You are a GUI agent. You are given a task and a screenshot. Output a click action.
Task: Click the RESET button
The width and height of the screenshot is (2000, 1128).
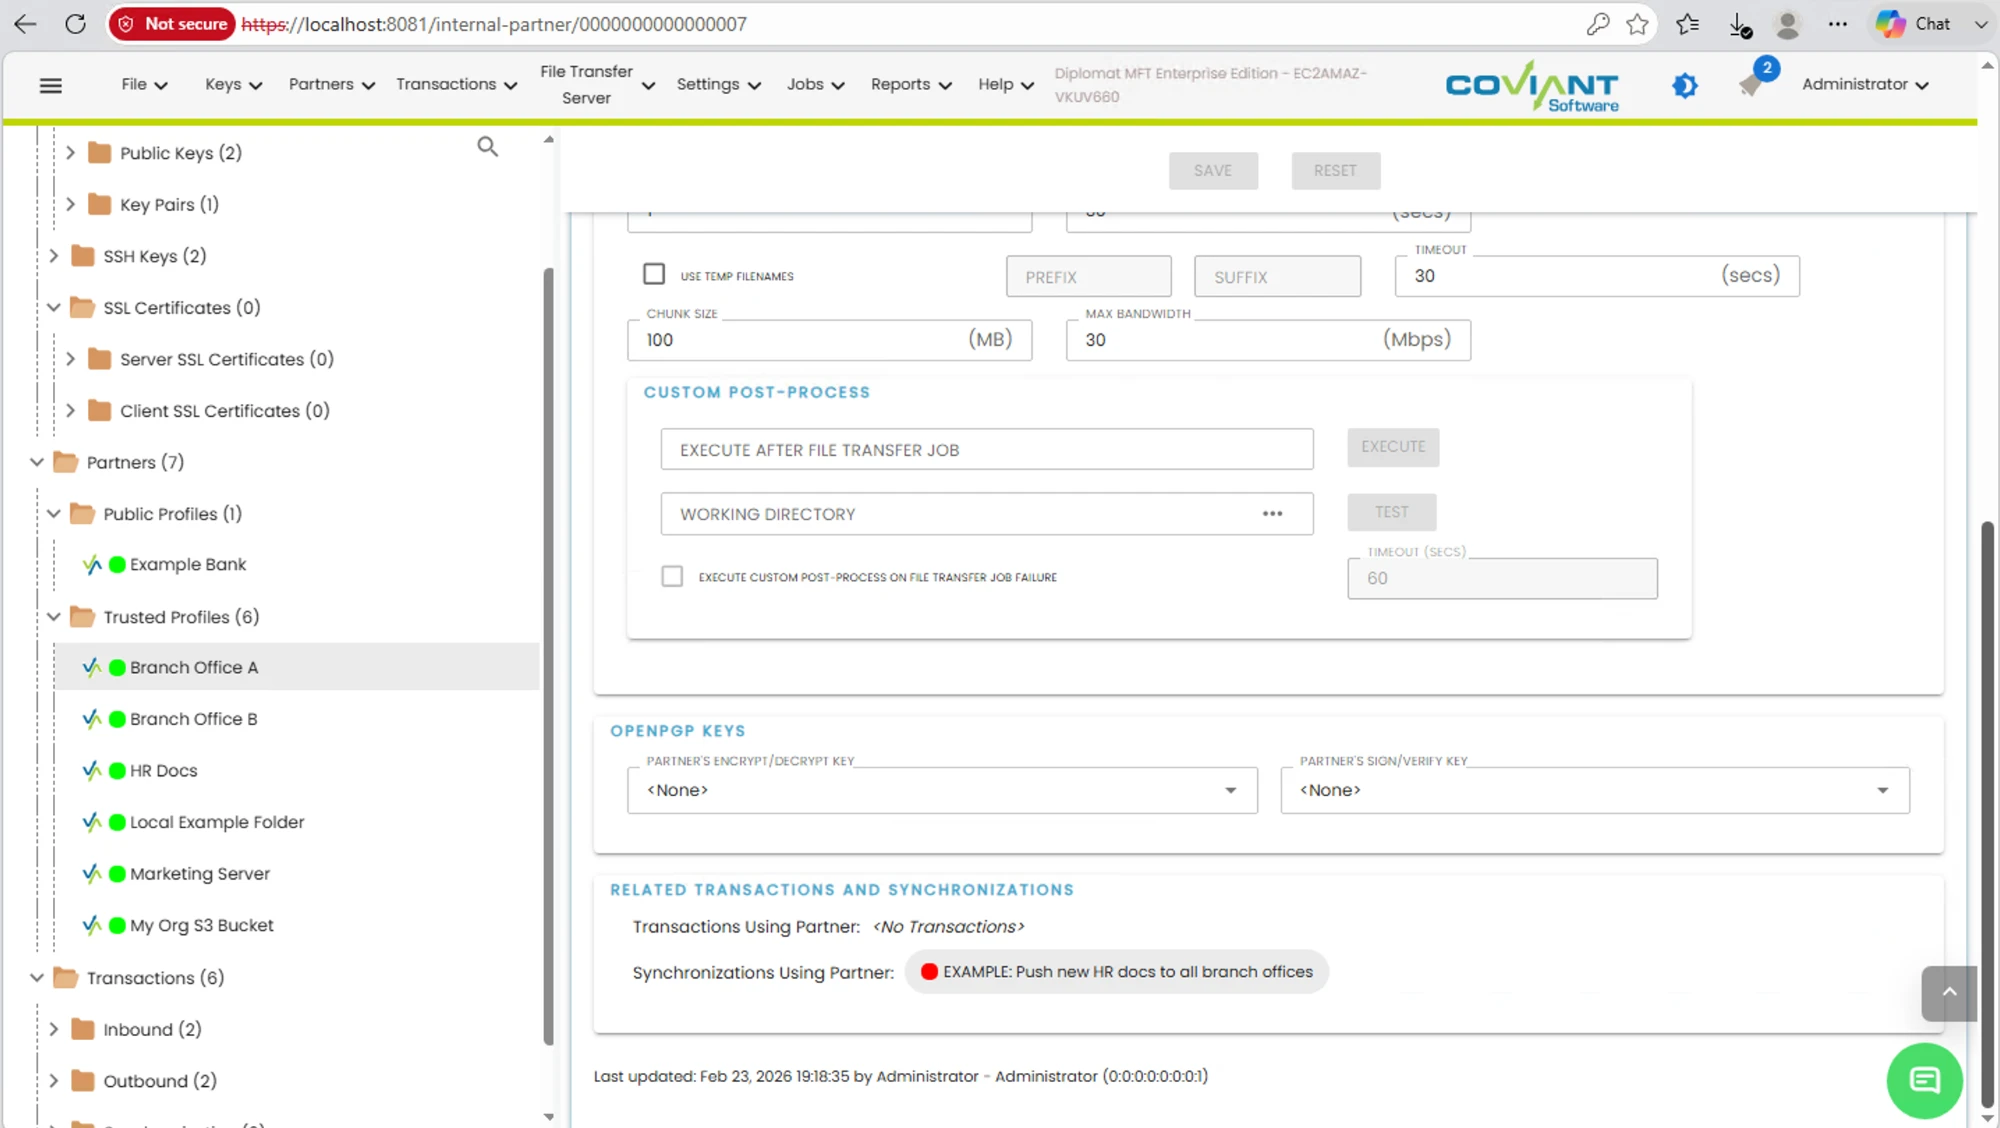(1335, 171)
